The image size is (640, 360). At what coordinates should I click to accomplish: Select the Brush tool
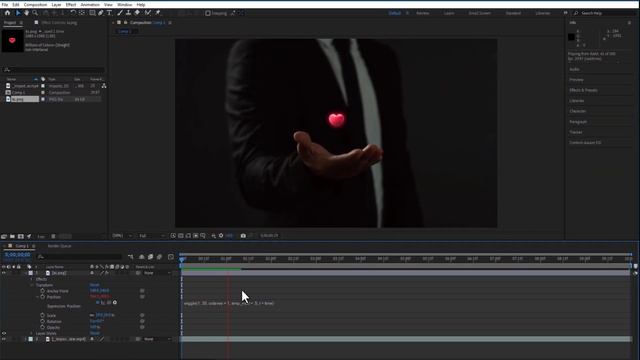pos(120,13)
